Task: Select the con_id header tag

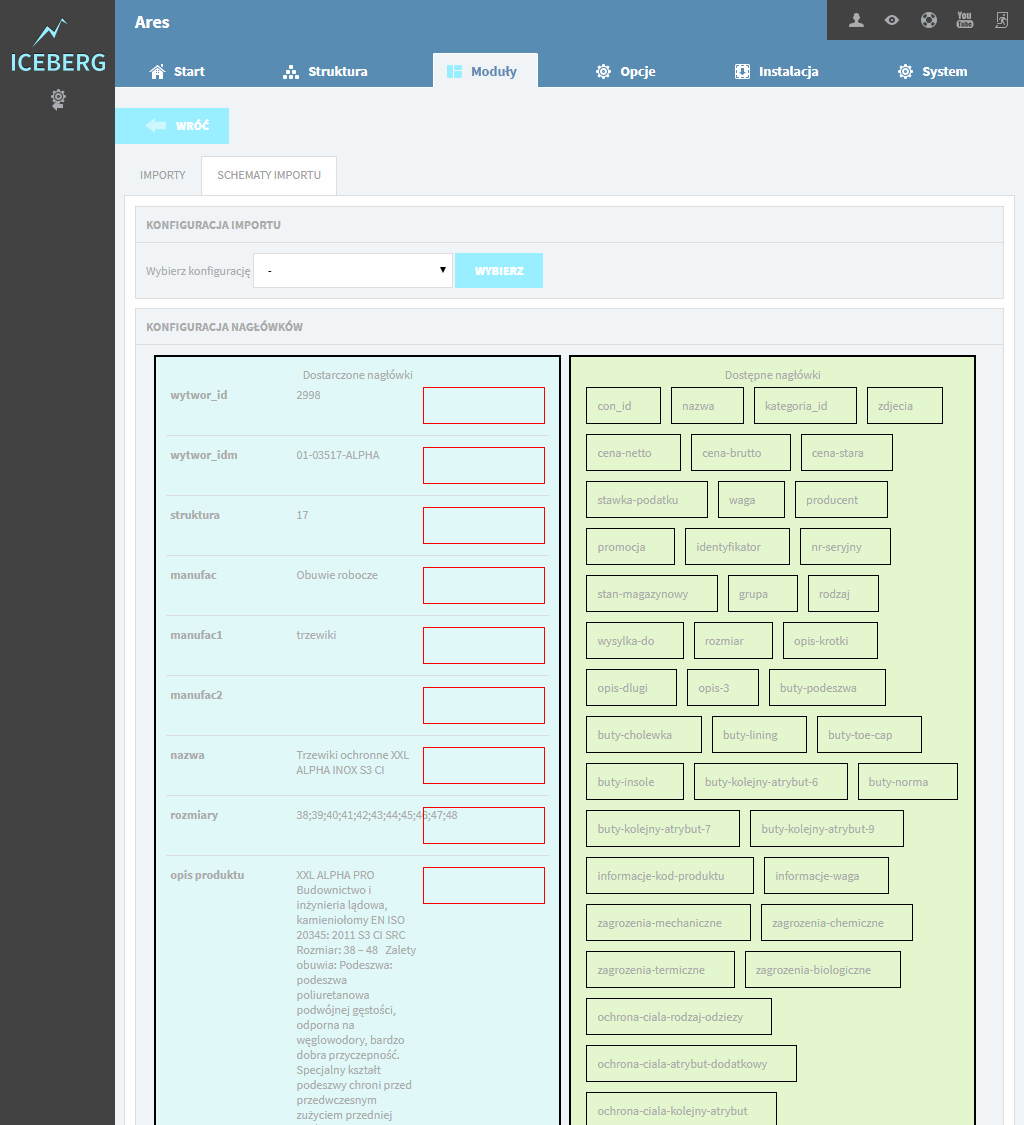Action: (624, 405)
